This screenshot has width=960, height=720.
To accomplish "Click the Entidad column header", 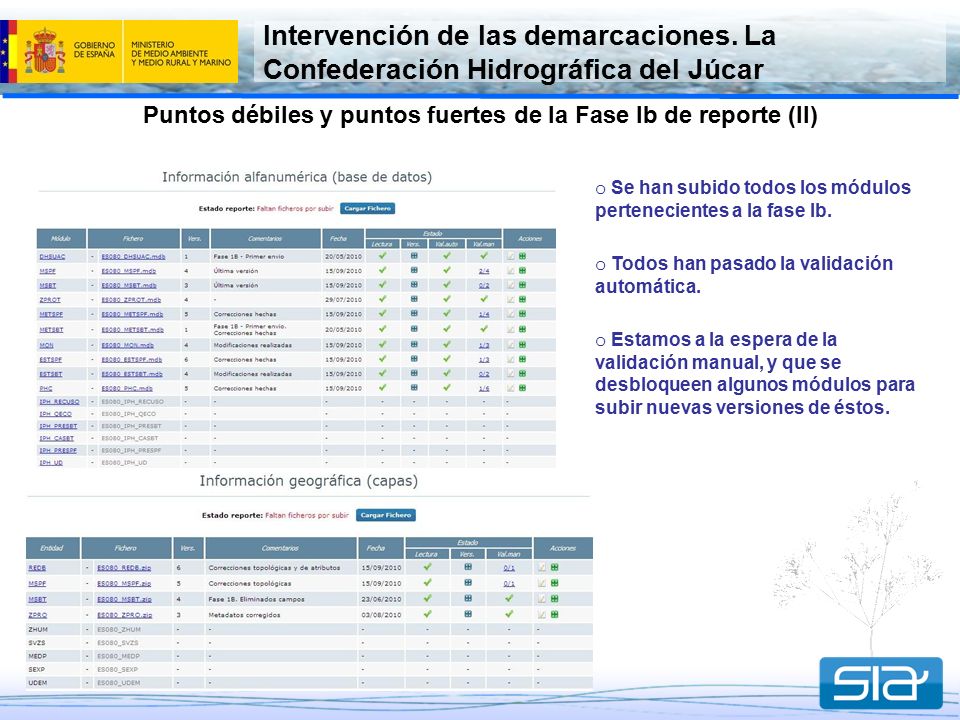I will coord(53,548).
